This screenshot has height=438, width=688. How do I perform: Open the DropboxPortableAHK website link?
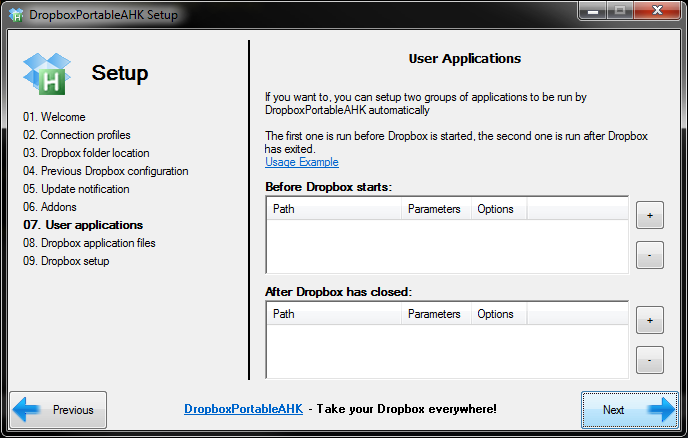(243, 409)
